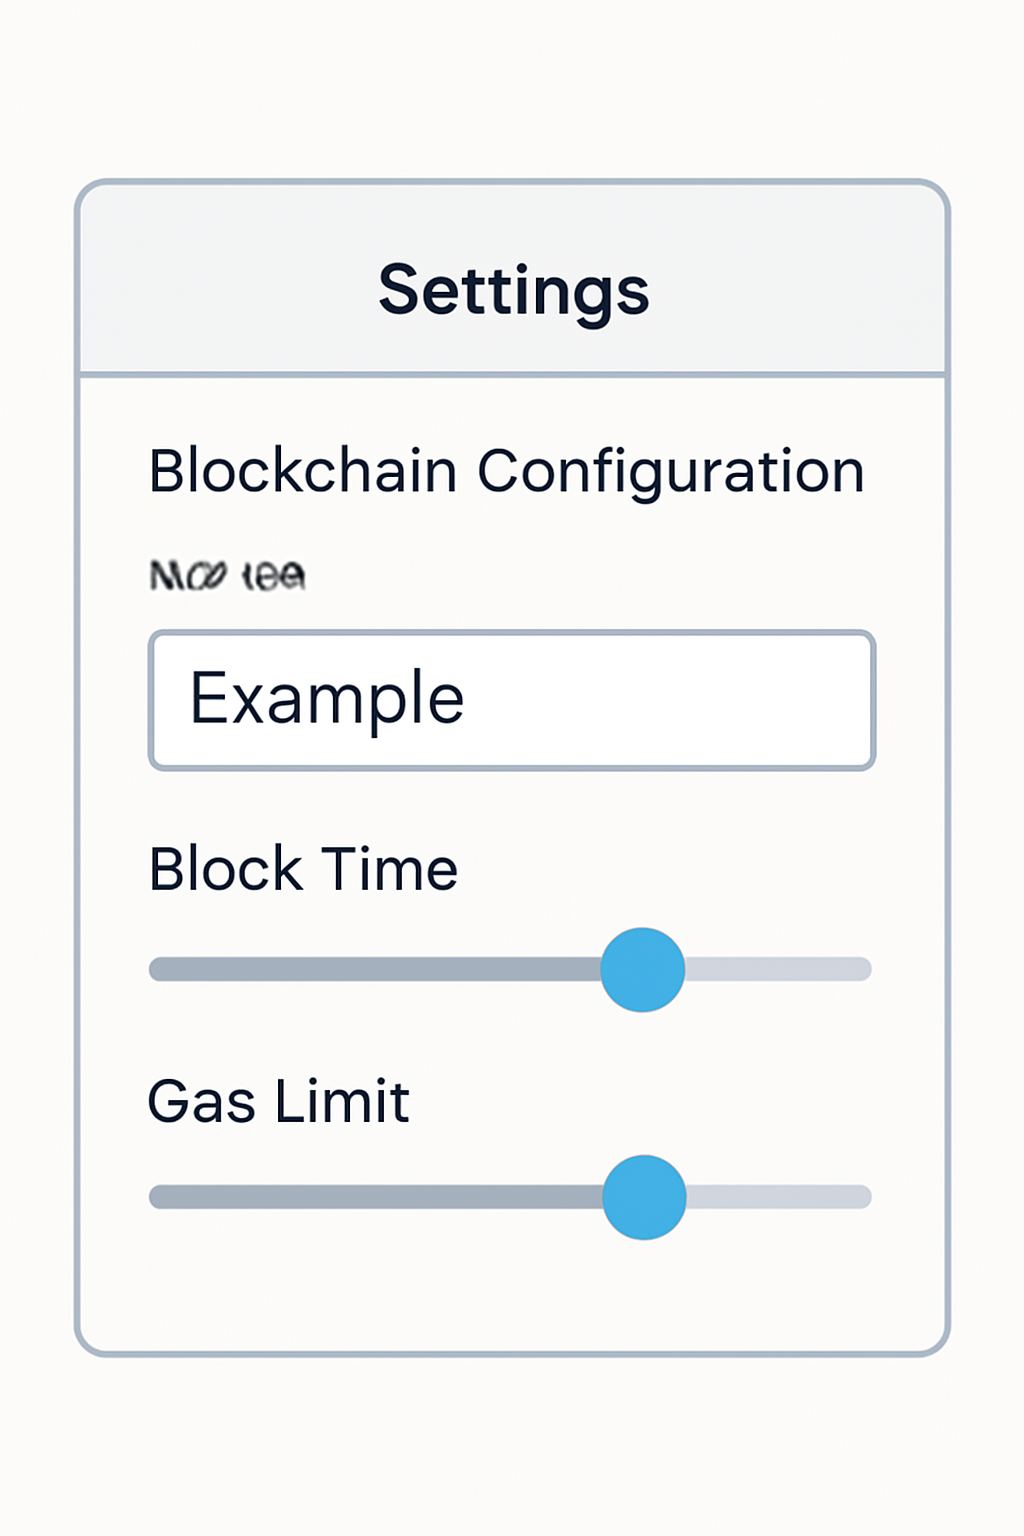Click the Block Time label
Viewport: 1024px width, 1536px height.
[303, 868]
